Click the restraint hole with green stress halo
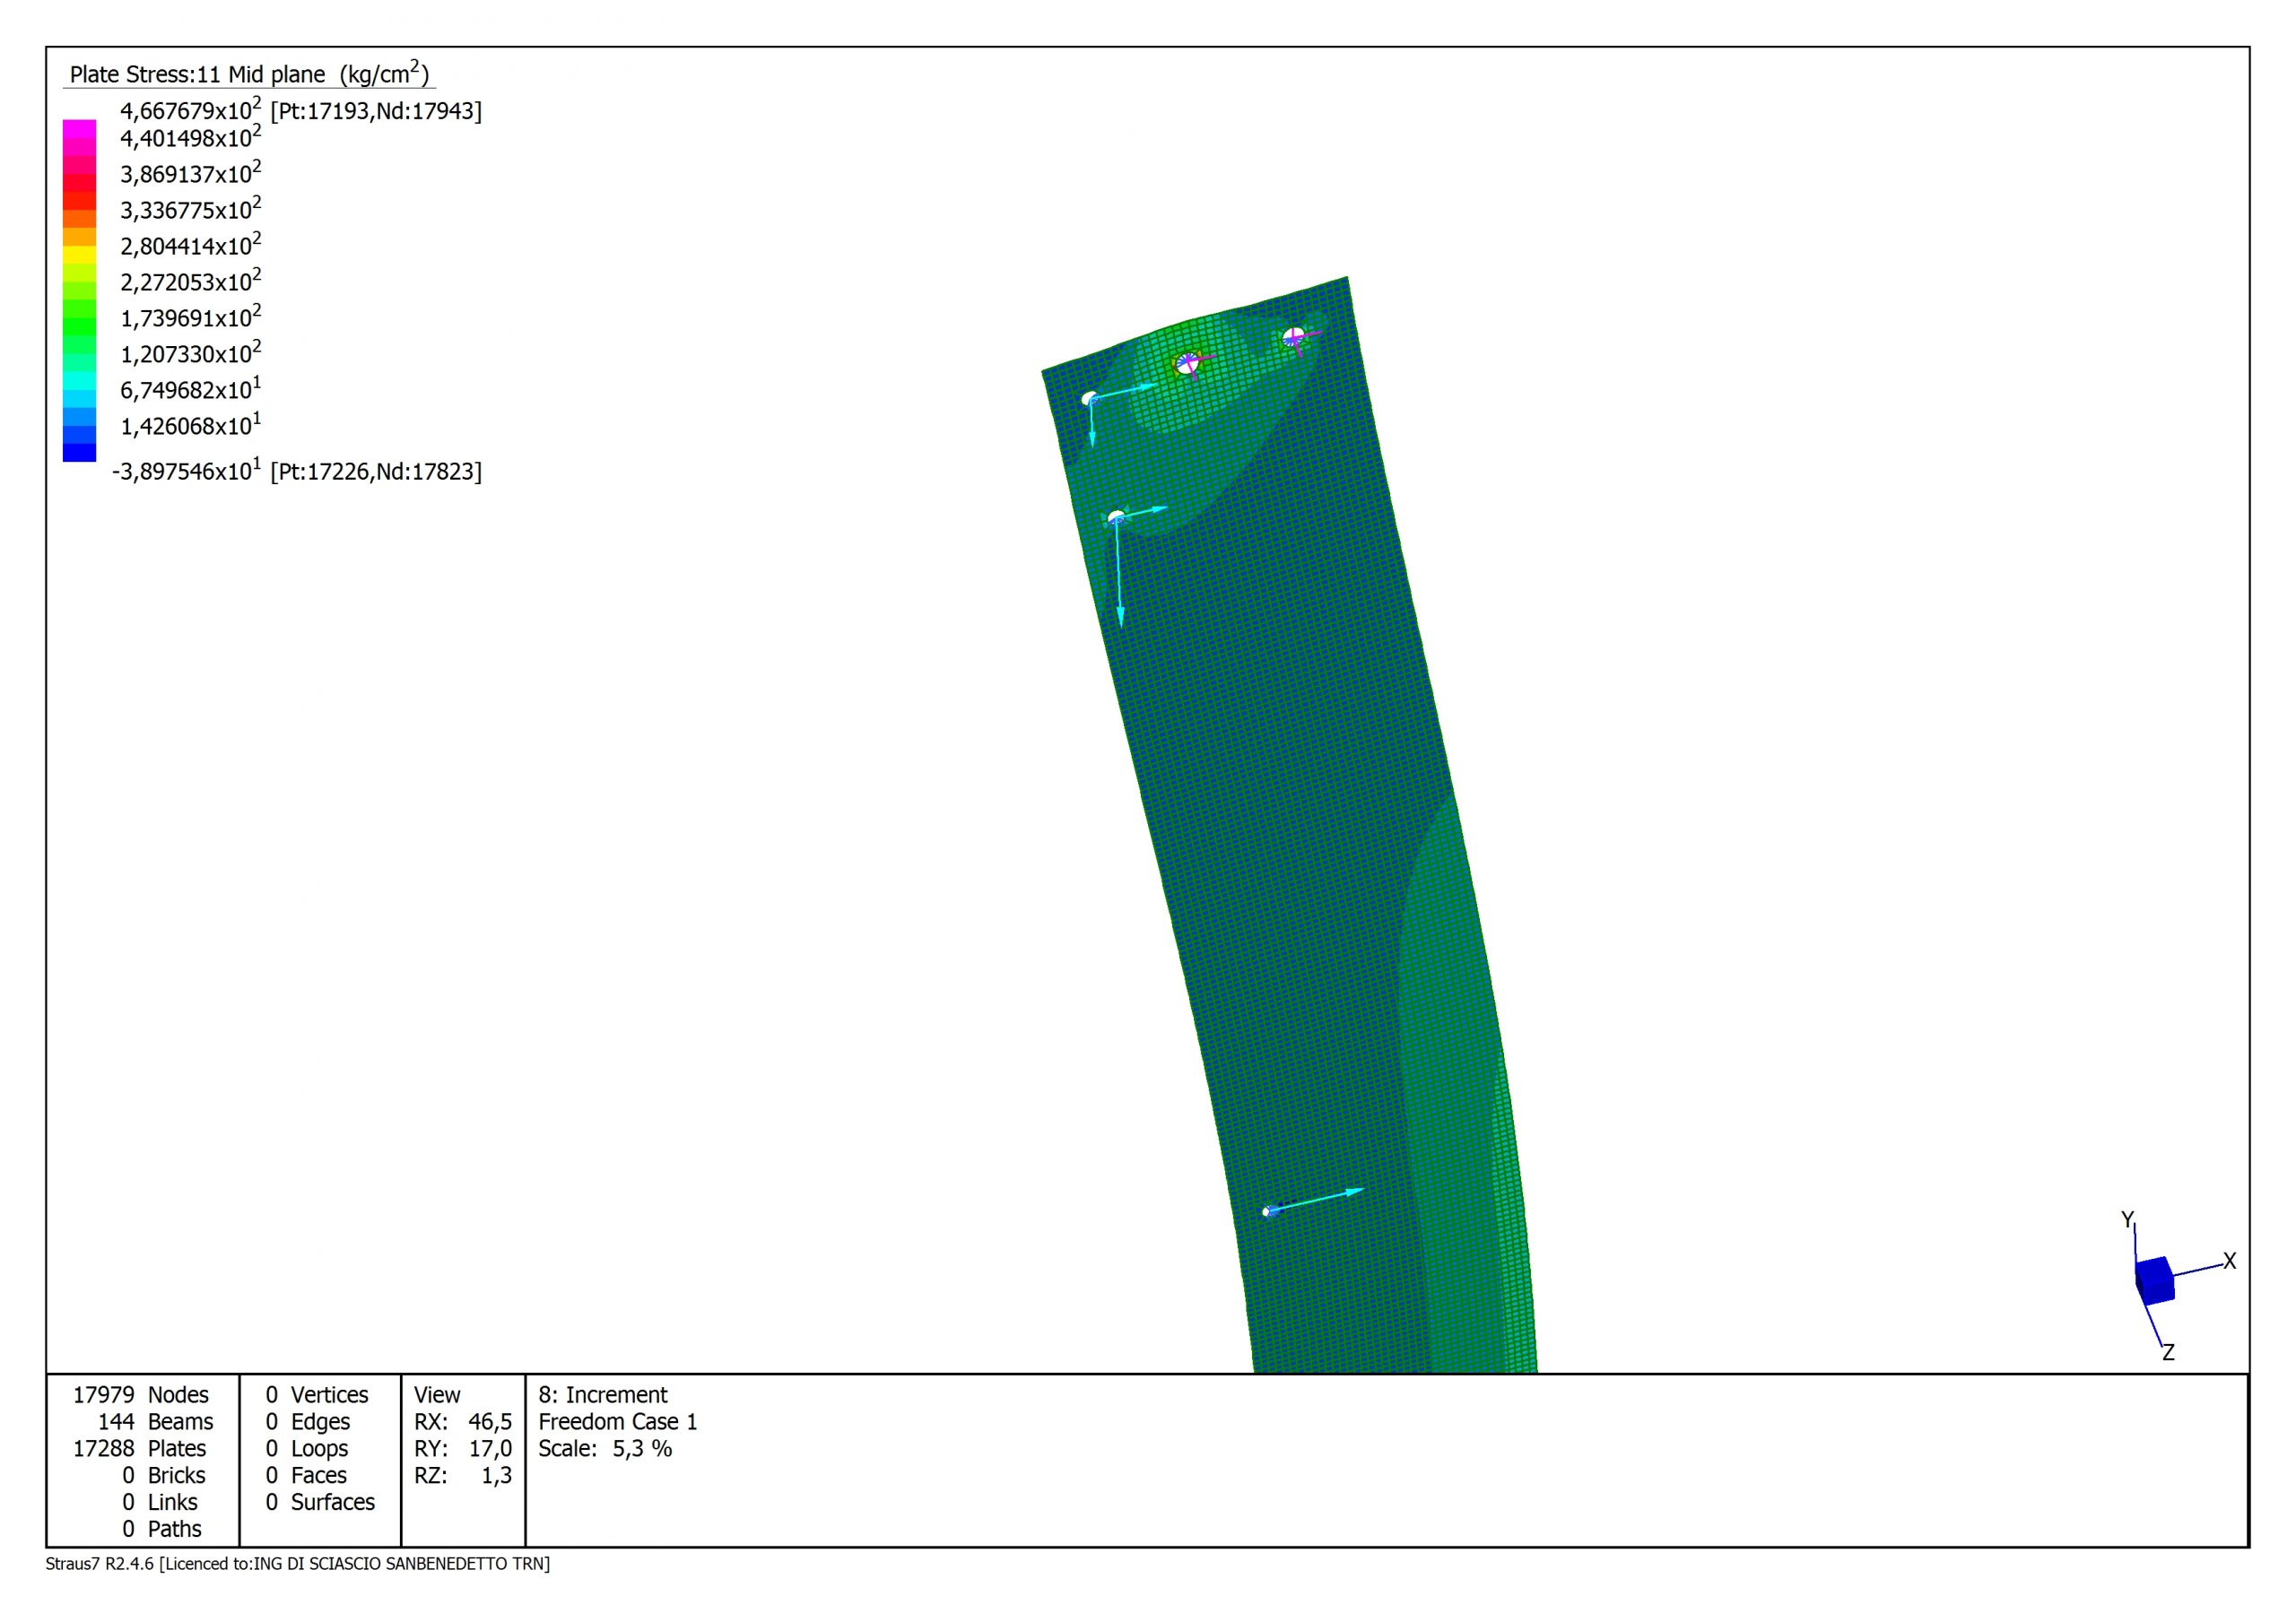 (x=1187, y=364)
